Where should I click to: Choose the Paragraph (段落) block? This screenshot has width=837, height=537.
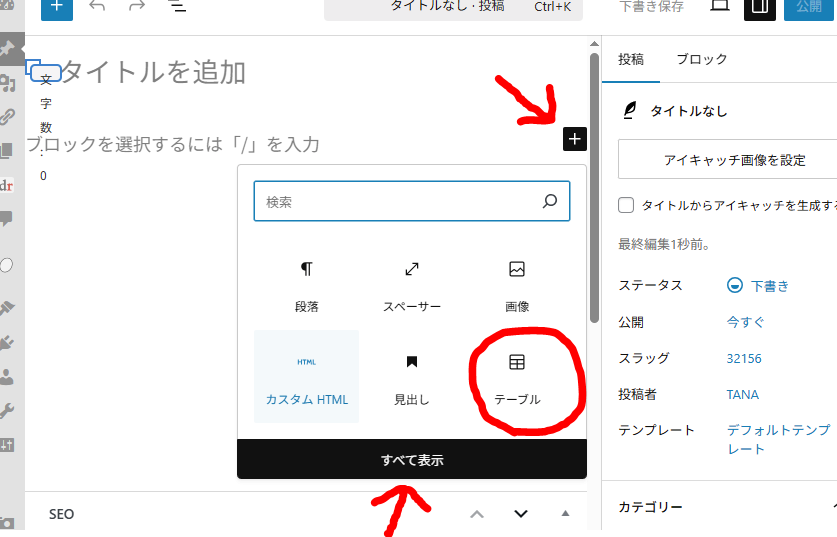click(307, 285)
